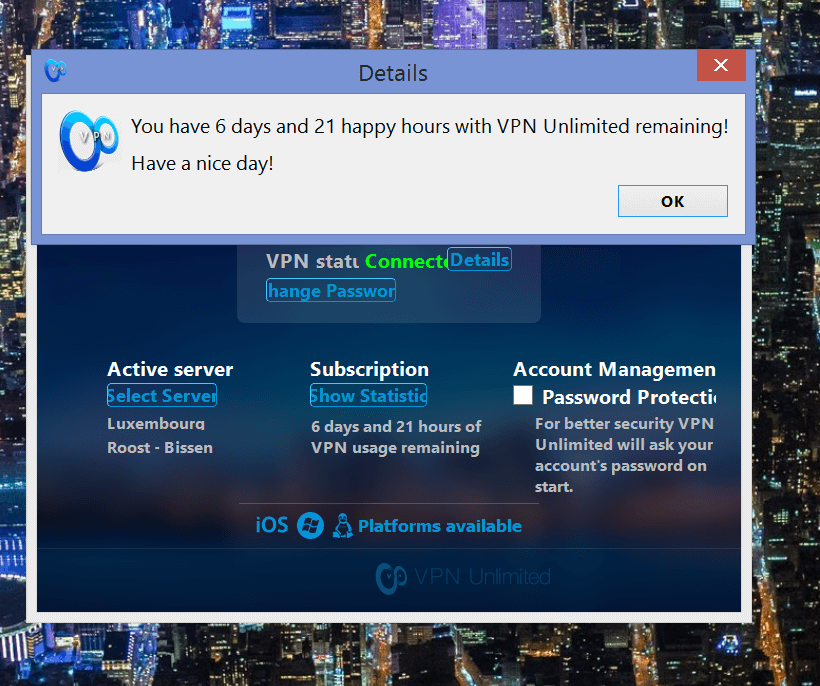This screenshot has width=820, height=686.
Task: Open the Details view
Action: click(479, 259)
